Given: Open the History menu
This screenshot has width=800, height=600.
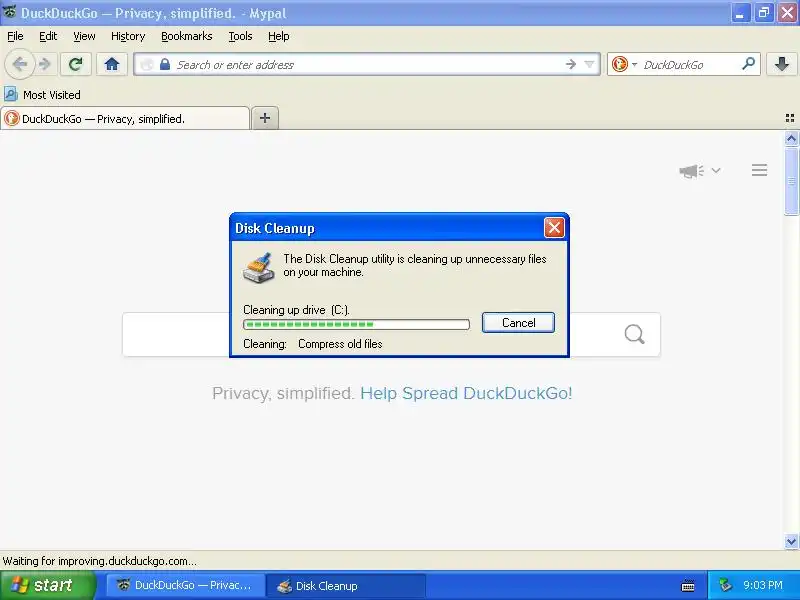Looking at the screenshot, I should pos(128,36).
